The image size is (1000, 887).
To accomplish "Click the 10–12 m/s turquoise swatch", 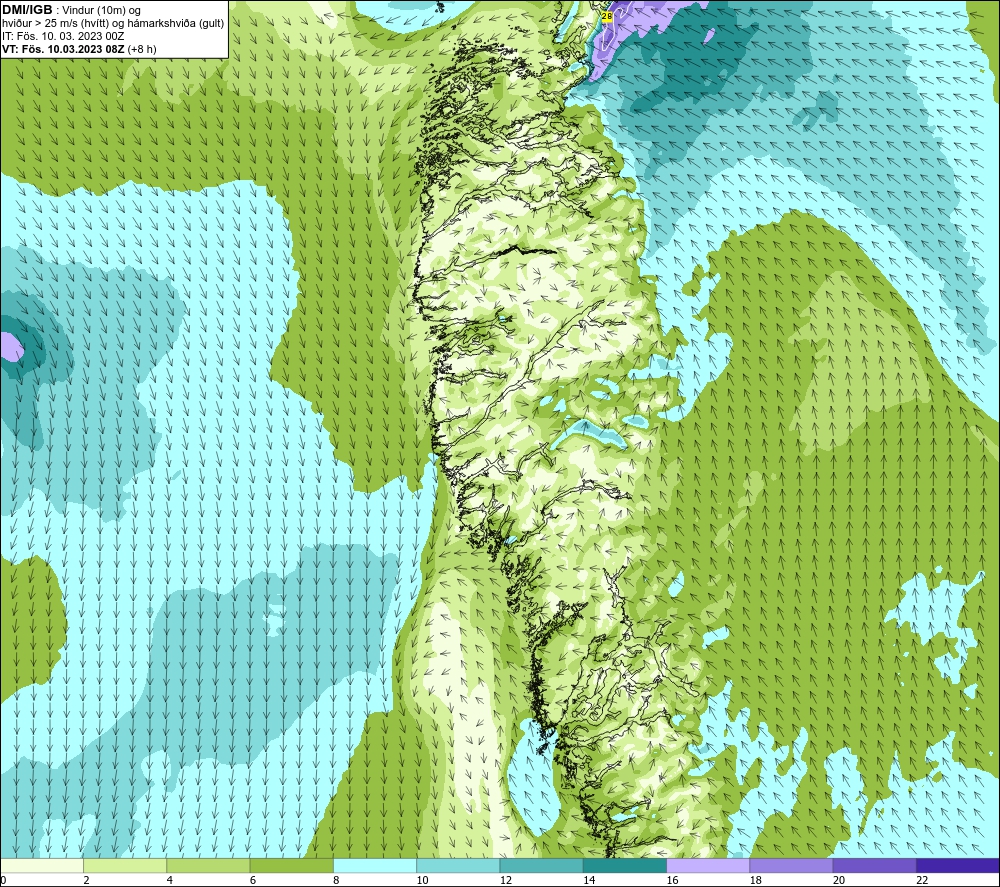I will (x=458, y=865).
